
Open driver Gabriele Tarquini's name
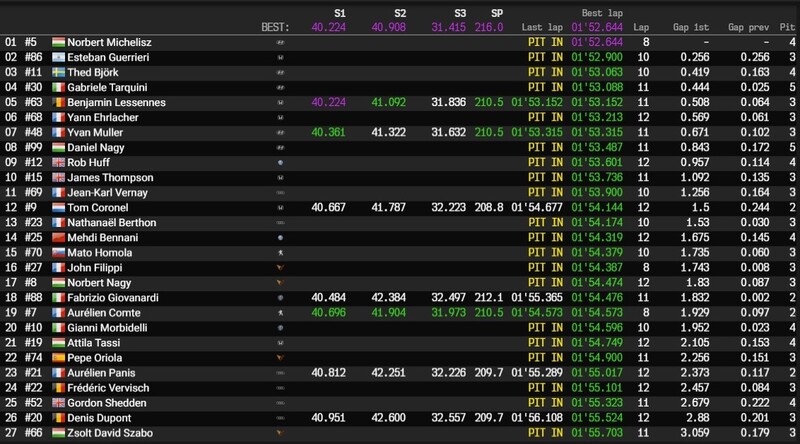tap(110, 87)
